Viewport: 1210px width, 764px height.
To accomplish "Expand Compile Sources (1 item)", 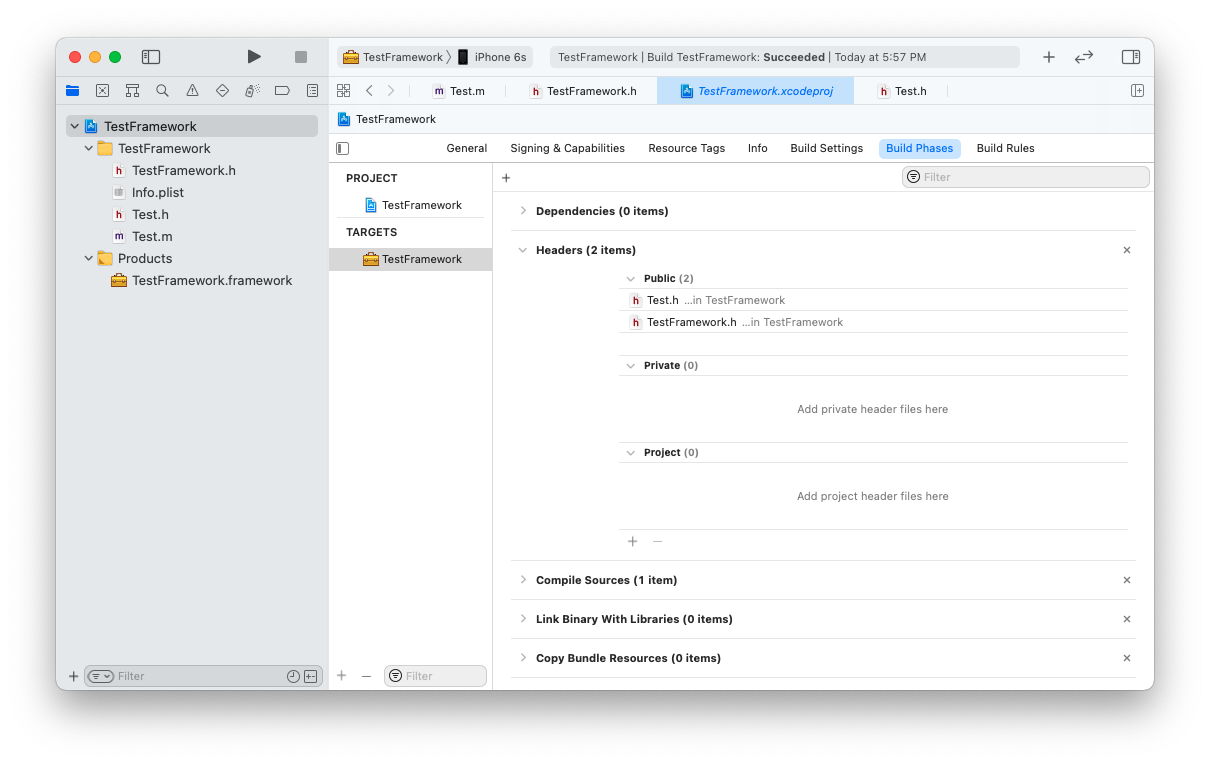I will pos(523,580).
